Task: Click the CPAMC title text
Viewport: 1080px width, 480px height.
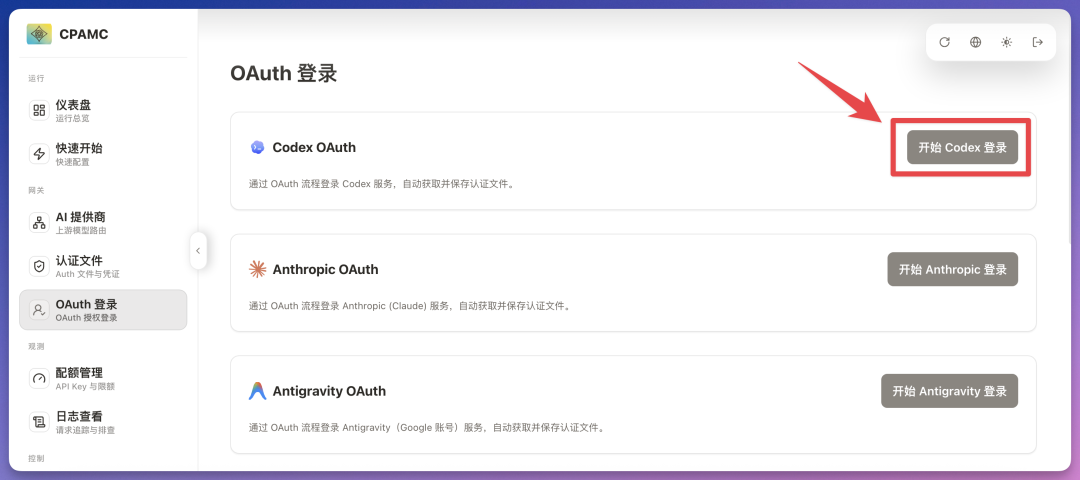Action: [84, 34]
